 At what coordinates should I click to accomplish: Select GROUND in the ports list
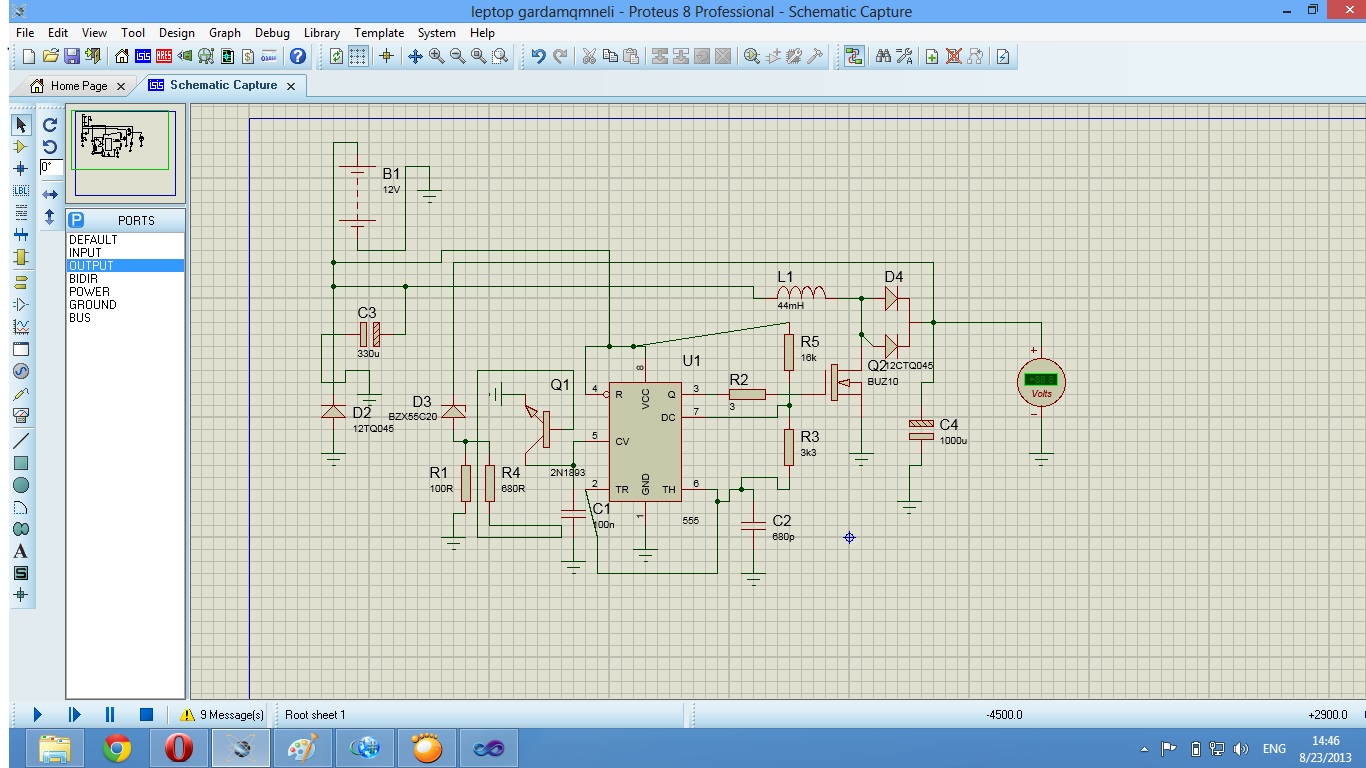point(93,305)
